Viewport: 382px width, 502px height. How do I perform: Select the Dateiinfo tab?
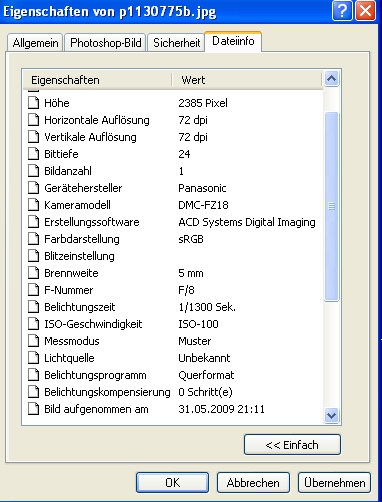tap(233, 41)
